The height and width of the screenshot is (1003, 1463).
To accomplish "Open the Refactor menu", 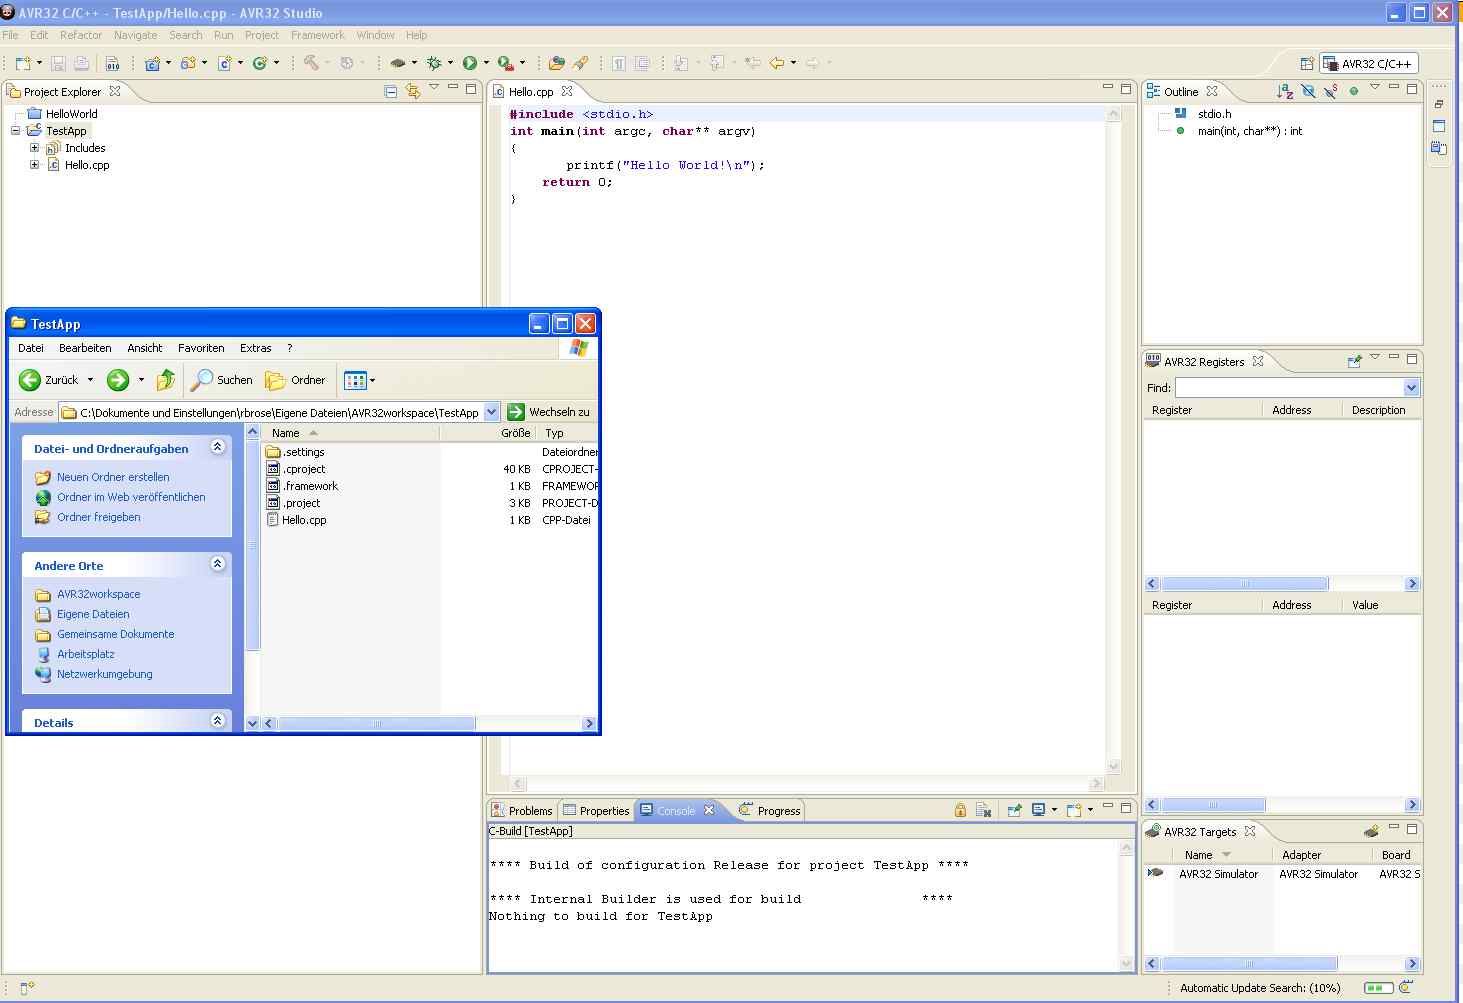I will click(x=81, y=35).
